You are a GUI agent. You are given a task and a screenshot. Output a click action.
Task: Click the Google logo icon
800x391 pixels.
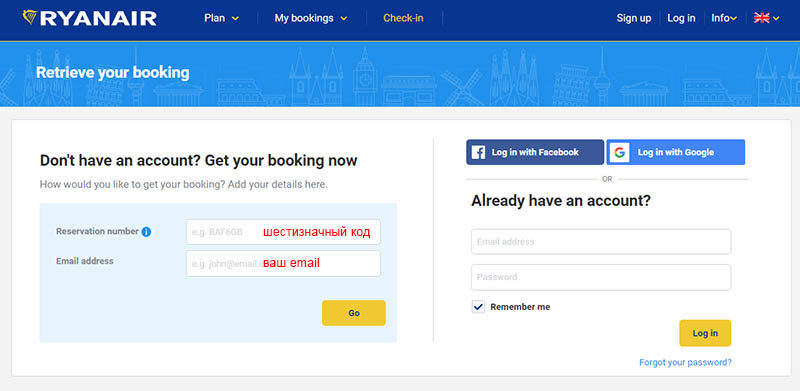coord(619,152)
